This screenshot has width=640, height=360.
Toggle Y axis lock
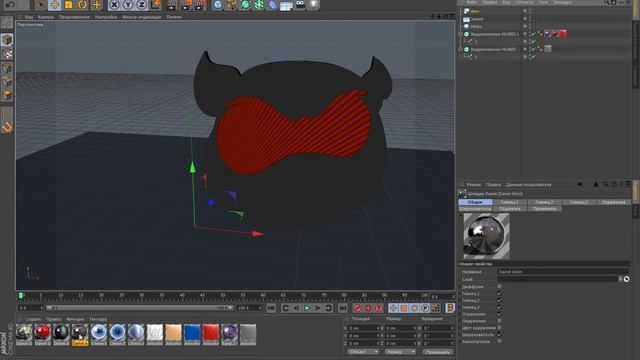coord(128,5)
